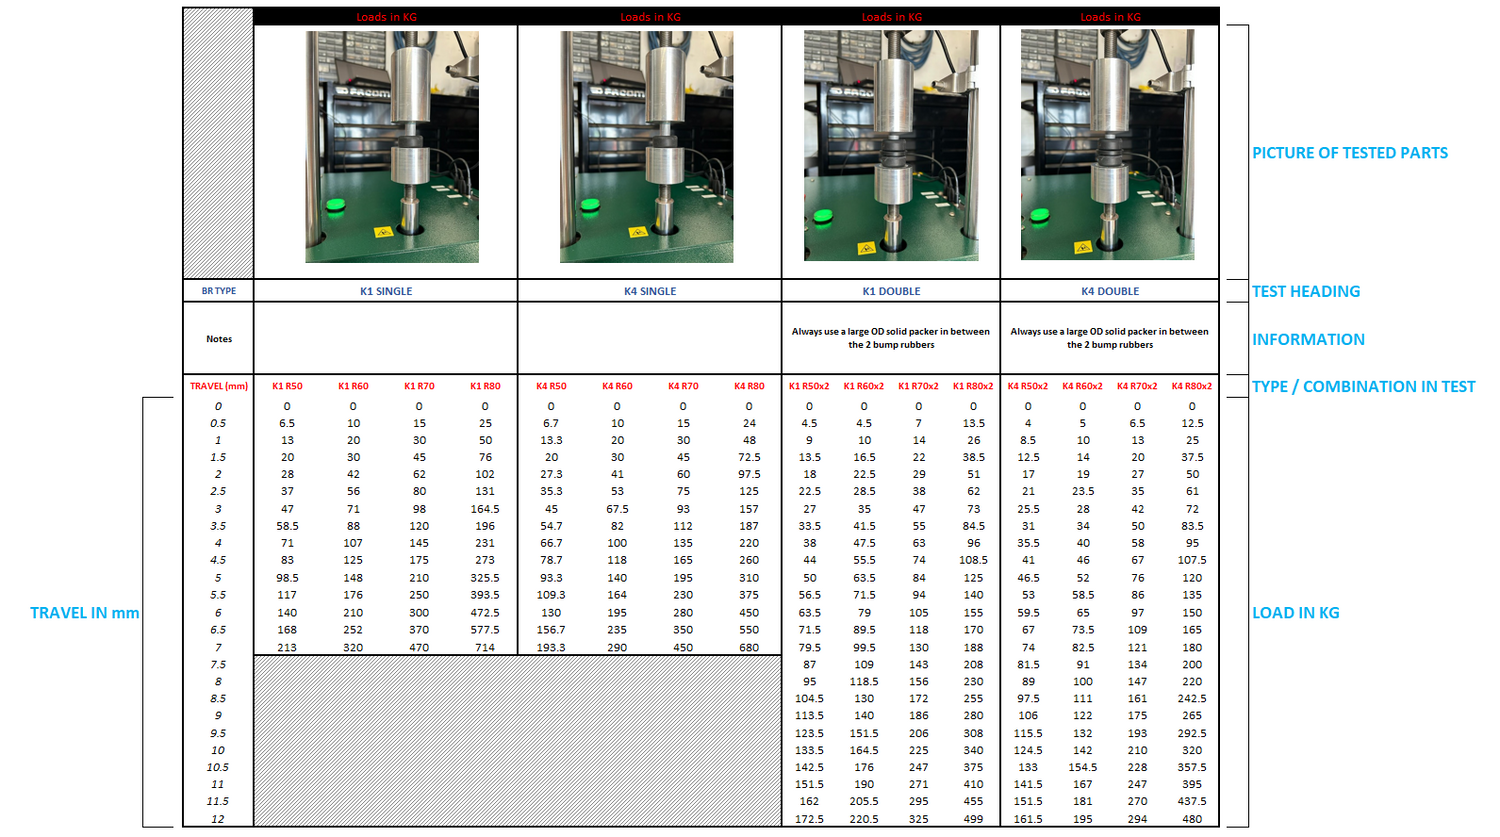Select the 'K1 R50' column header
The image size is (1500, 837).
pyautogui.click(x=287, y=385)
